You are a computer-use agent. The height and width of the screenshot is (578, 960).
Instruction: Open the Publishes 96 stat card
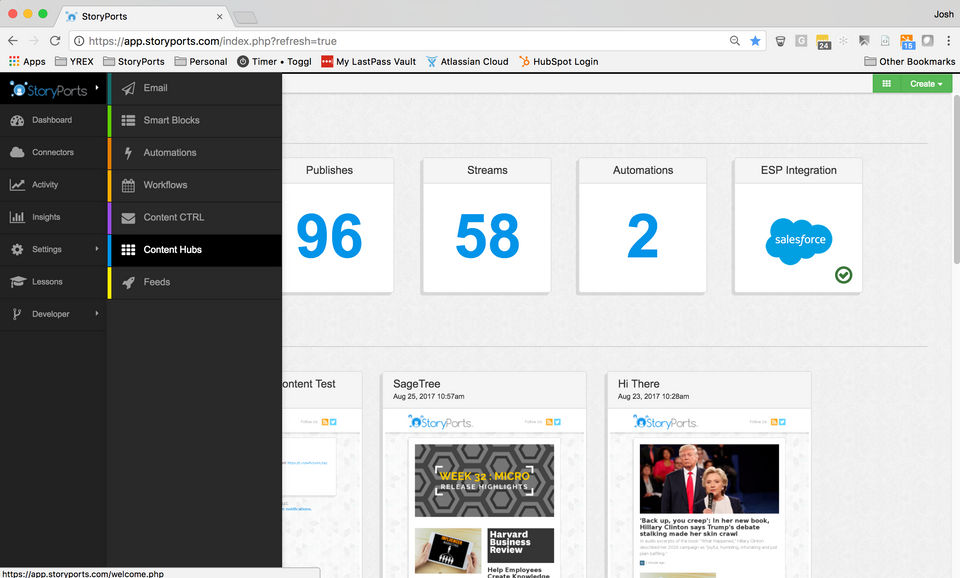(x=337, y=225)
